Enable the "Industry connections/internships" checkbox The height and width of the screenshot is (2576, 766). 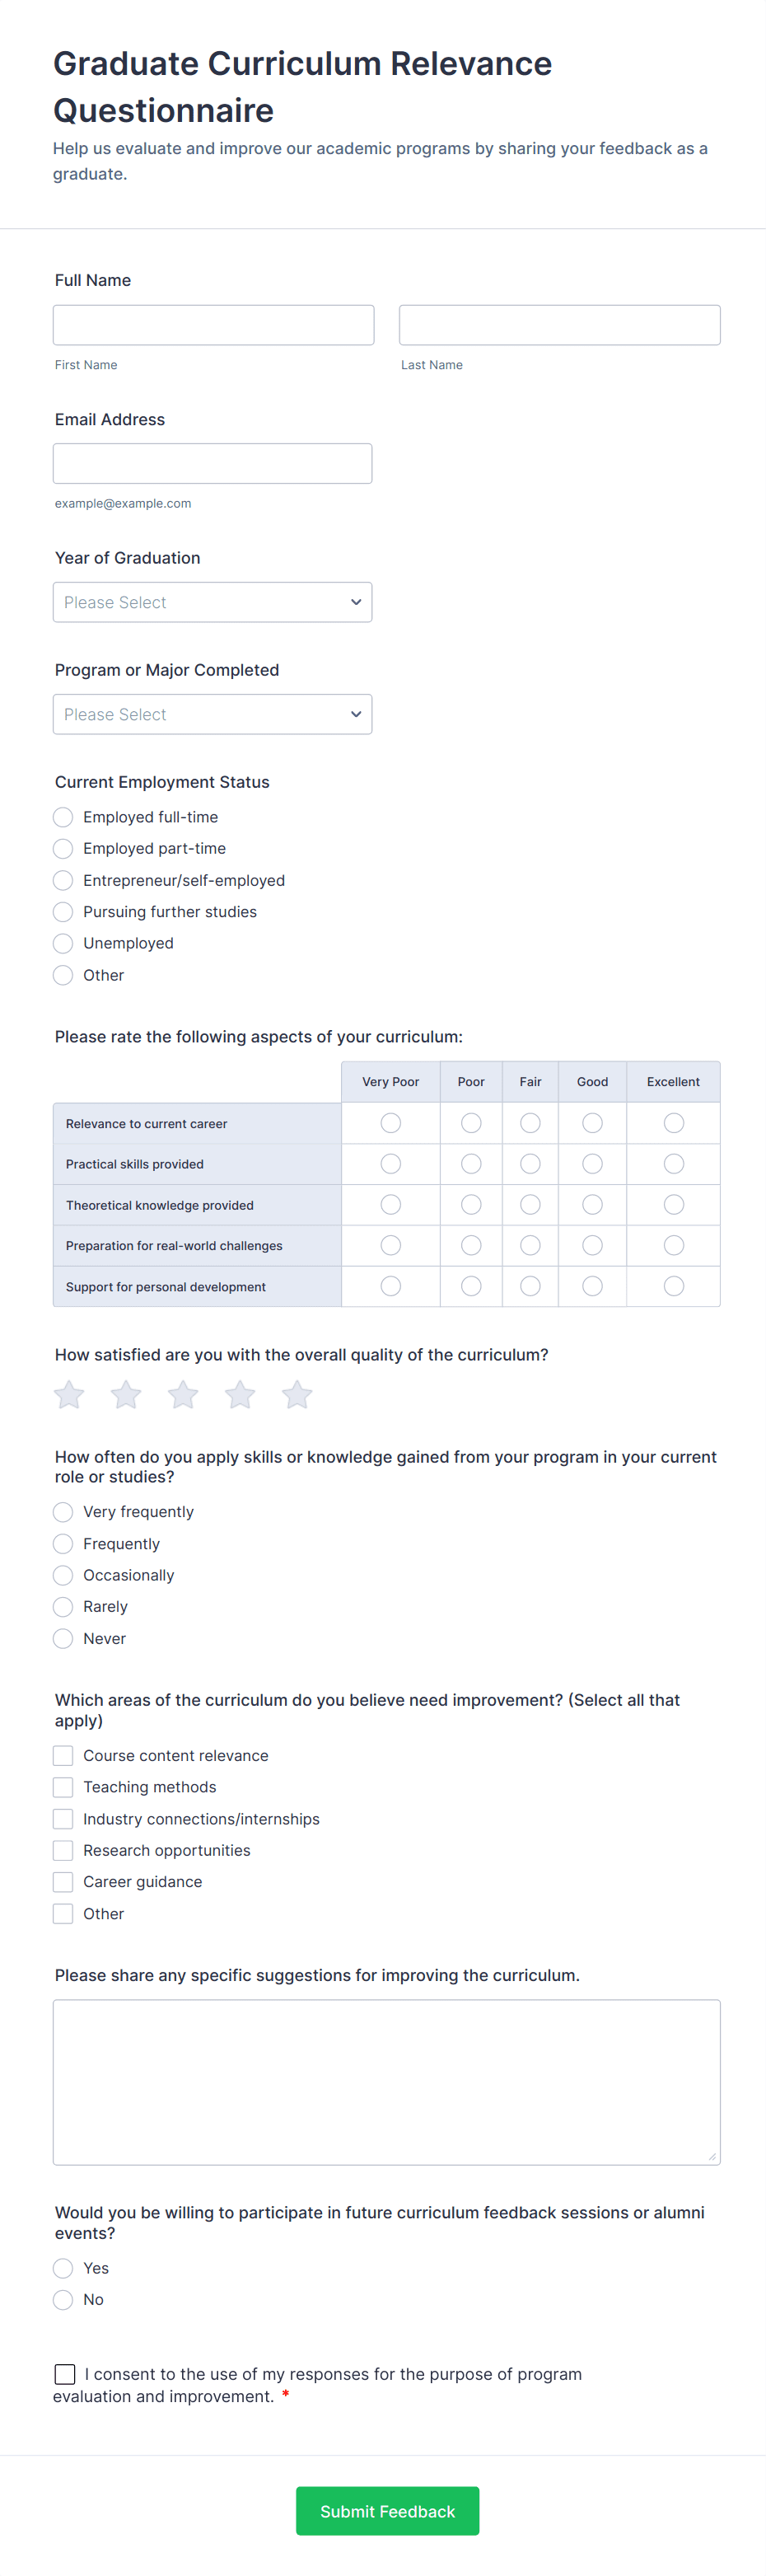pyautogui.click(x=62, y=1818)
